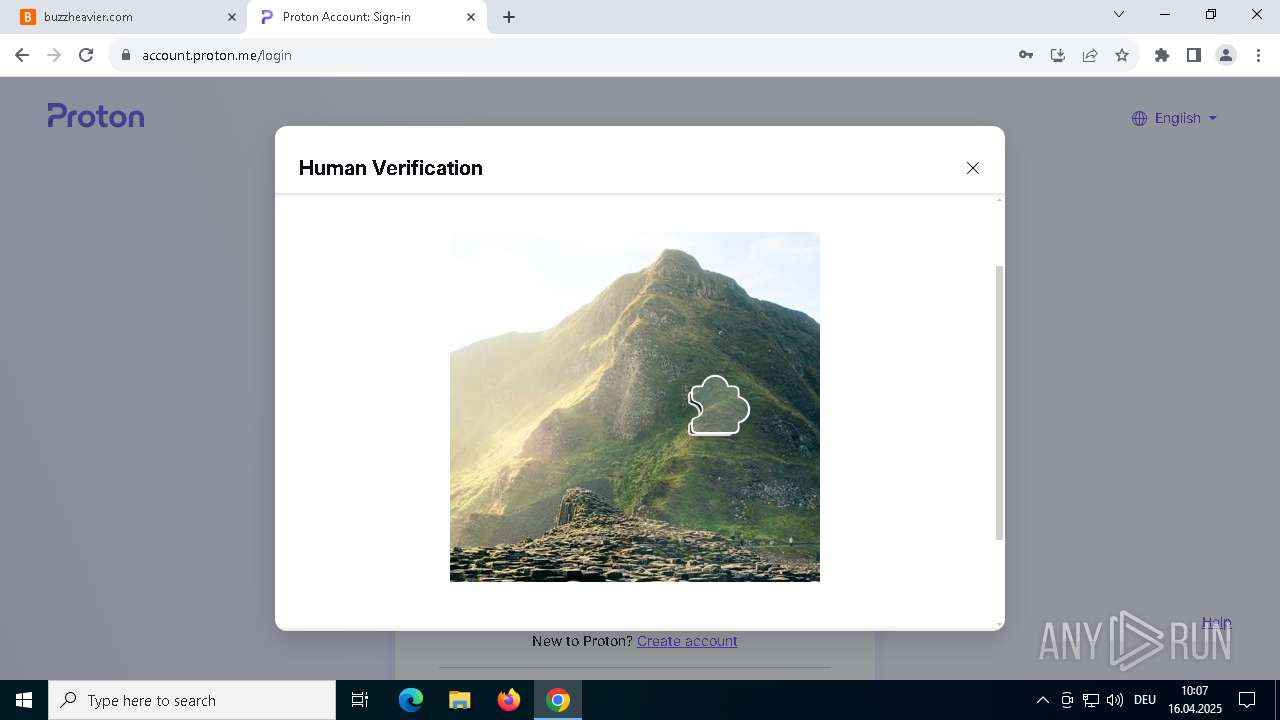
Task: Click the mountain captcha image
Action: point(635,407)
